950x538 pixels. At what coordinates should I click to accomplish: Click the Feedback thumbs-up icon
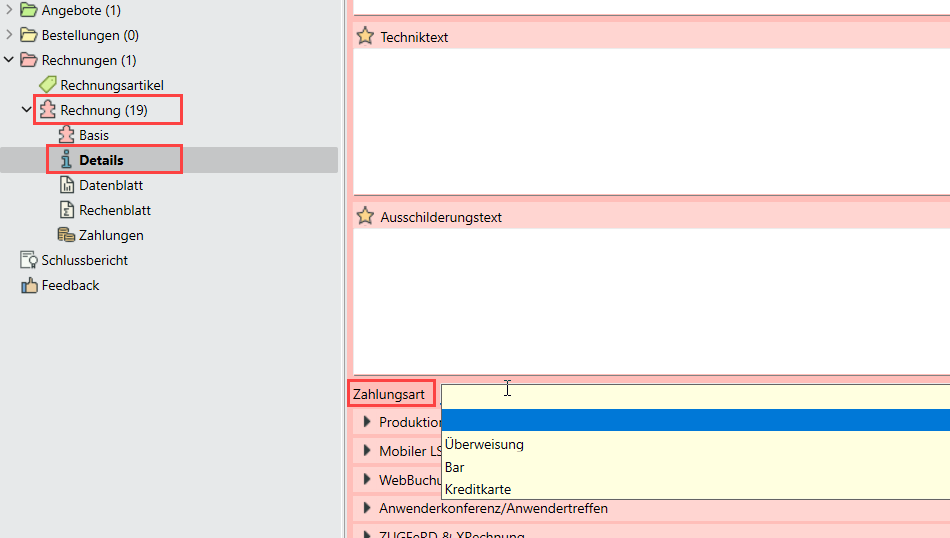click(x=28, y=285)
